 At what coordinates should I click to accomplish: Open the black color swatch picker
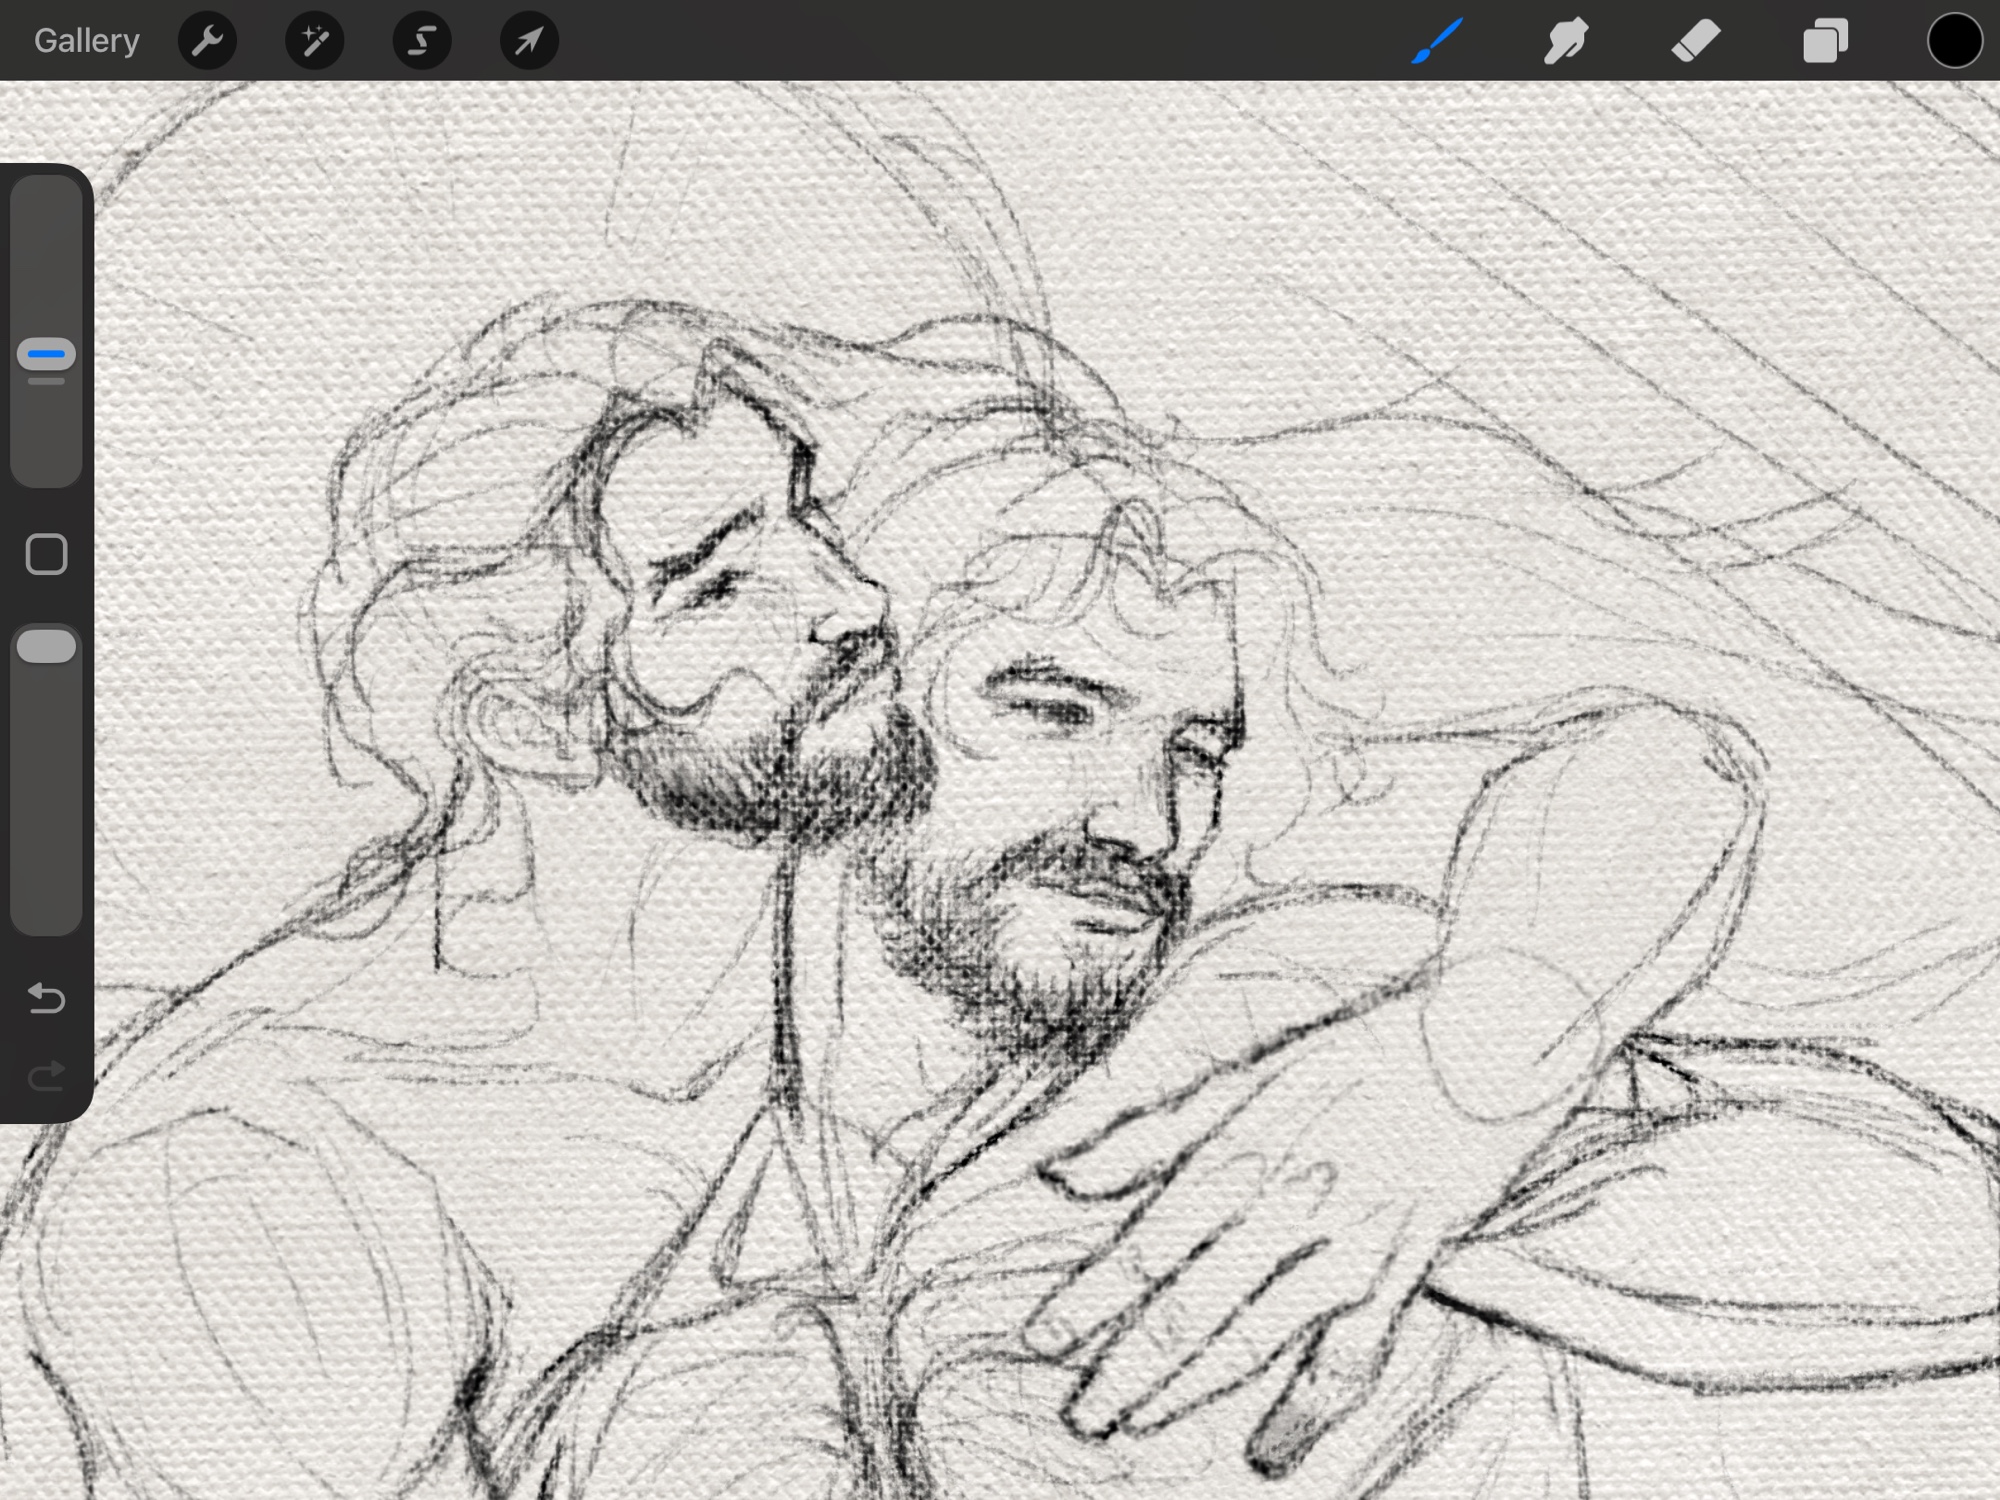(1954, 41)
